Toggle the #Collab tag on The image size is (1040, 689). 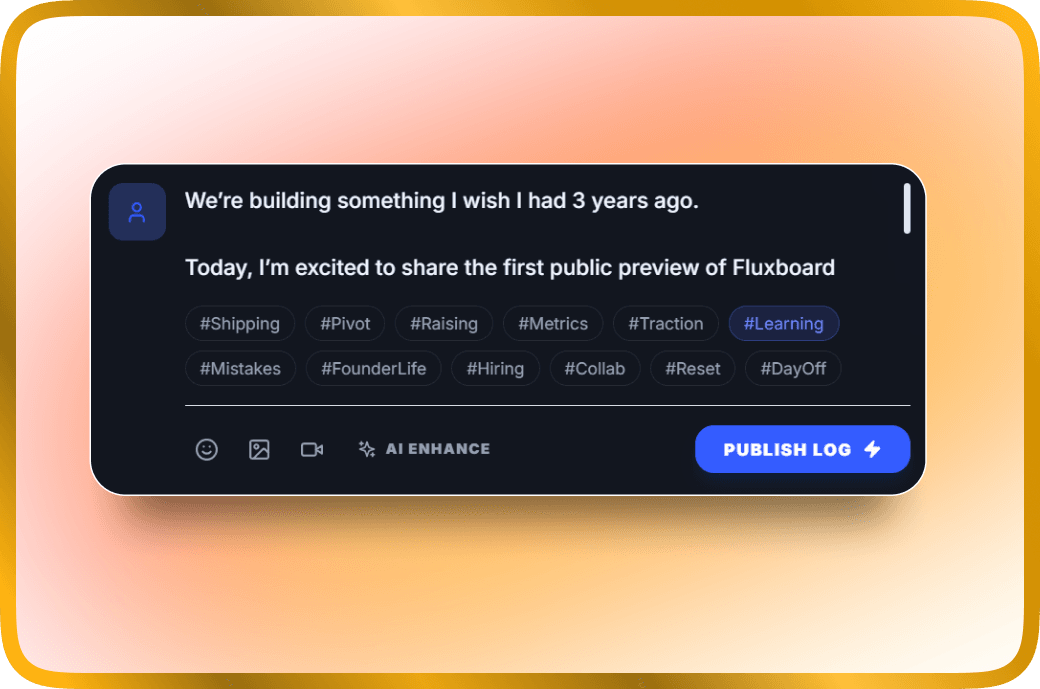pos(595,368)
